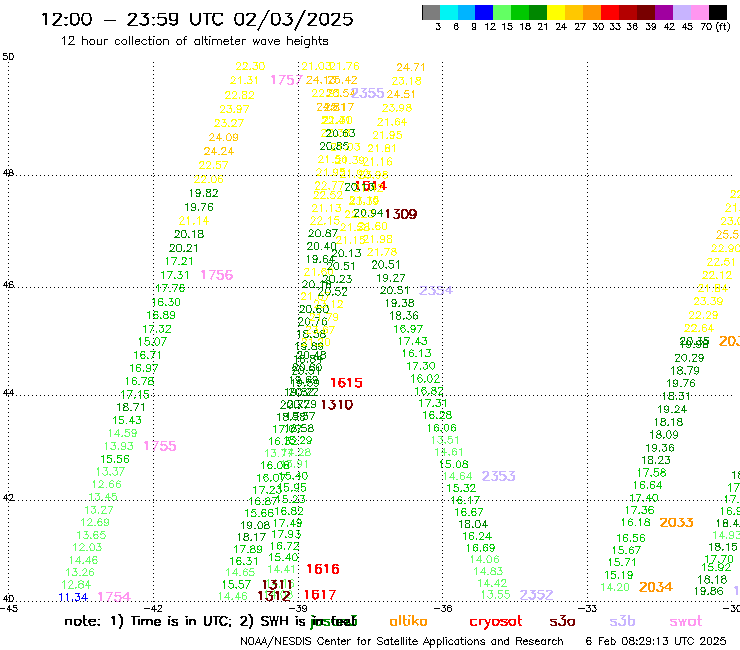Select the bright red legend swatch
The height and width of the screenshot is (650, 740).
coord(609,12)
